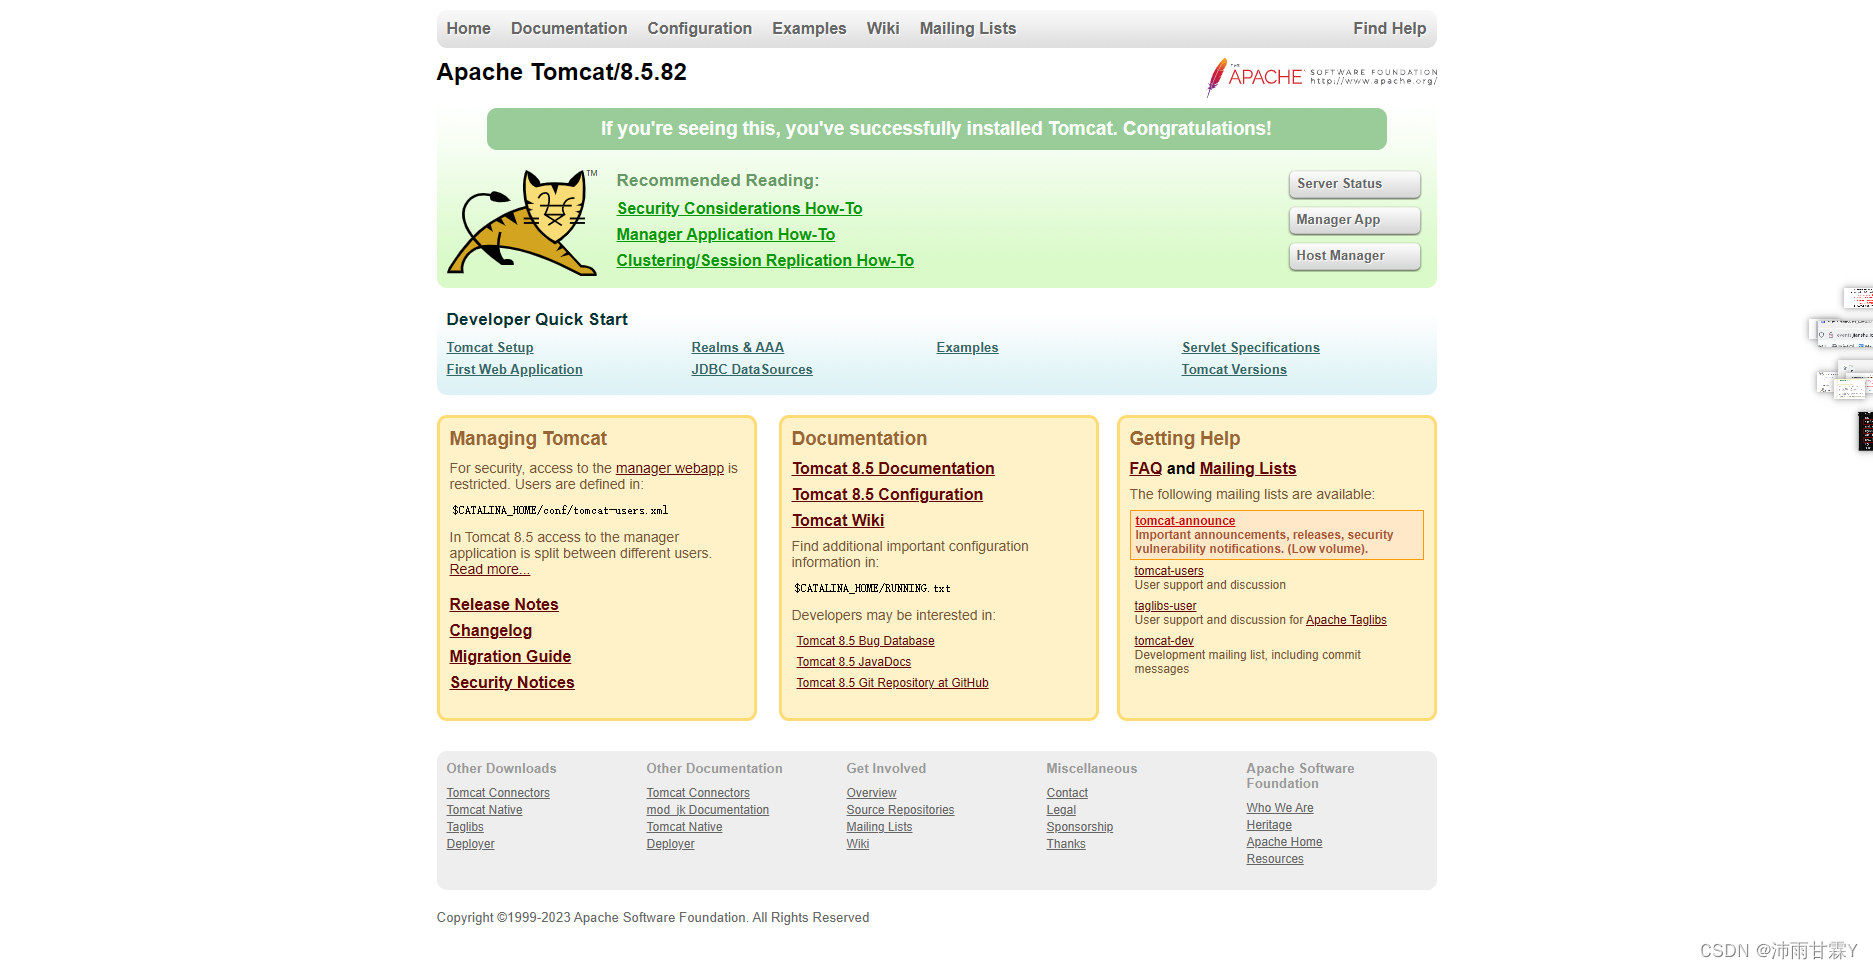The width and height of the screenshot is (1873, 969).
Task: Open the tomcat-announce mailing list link
Action: [1184, 520]
